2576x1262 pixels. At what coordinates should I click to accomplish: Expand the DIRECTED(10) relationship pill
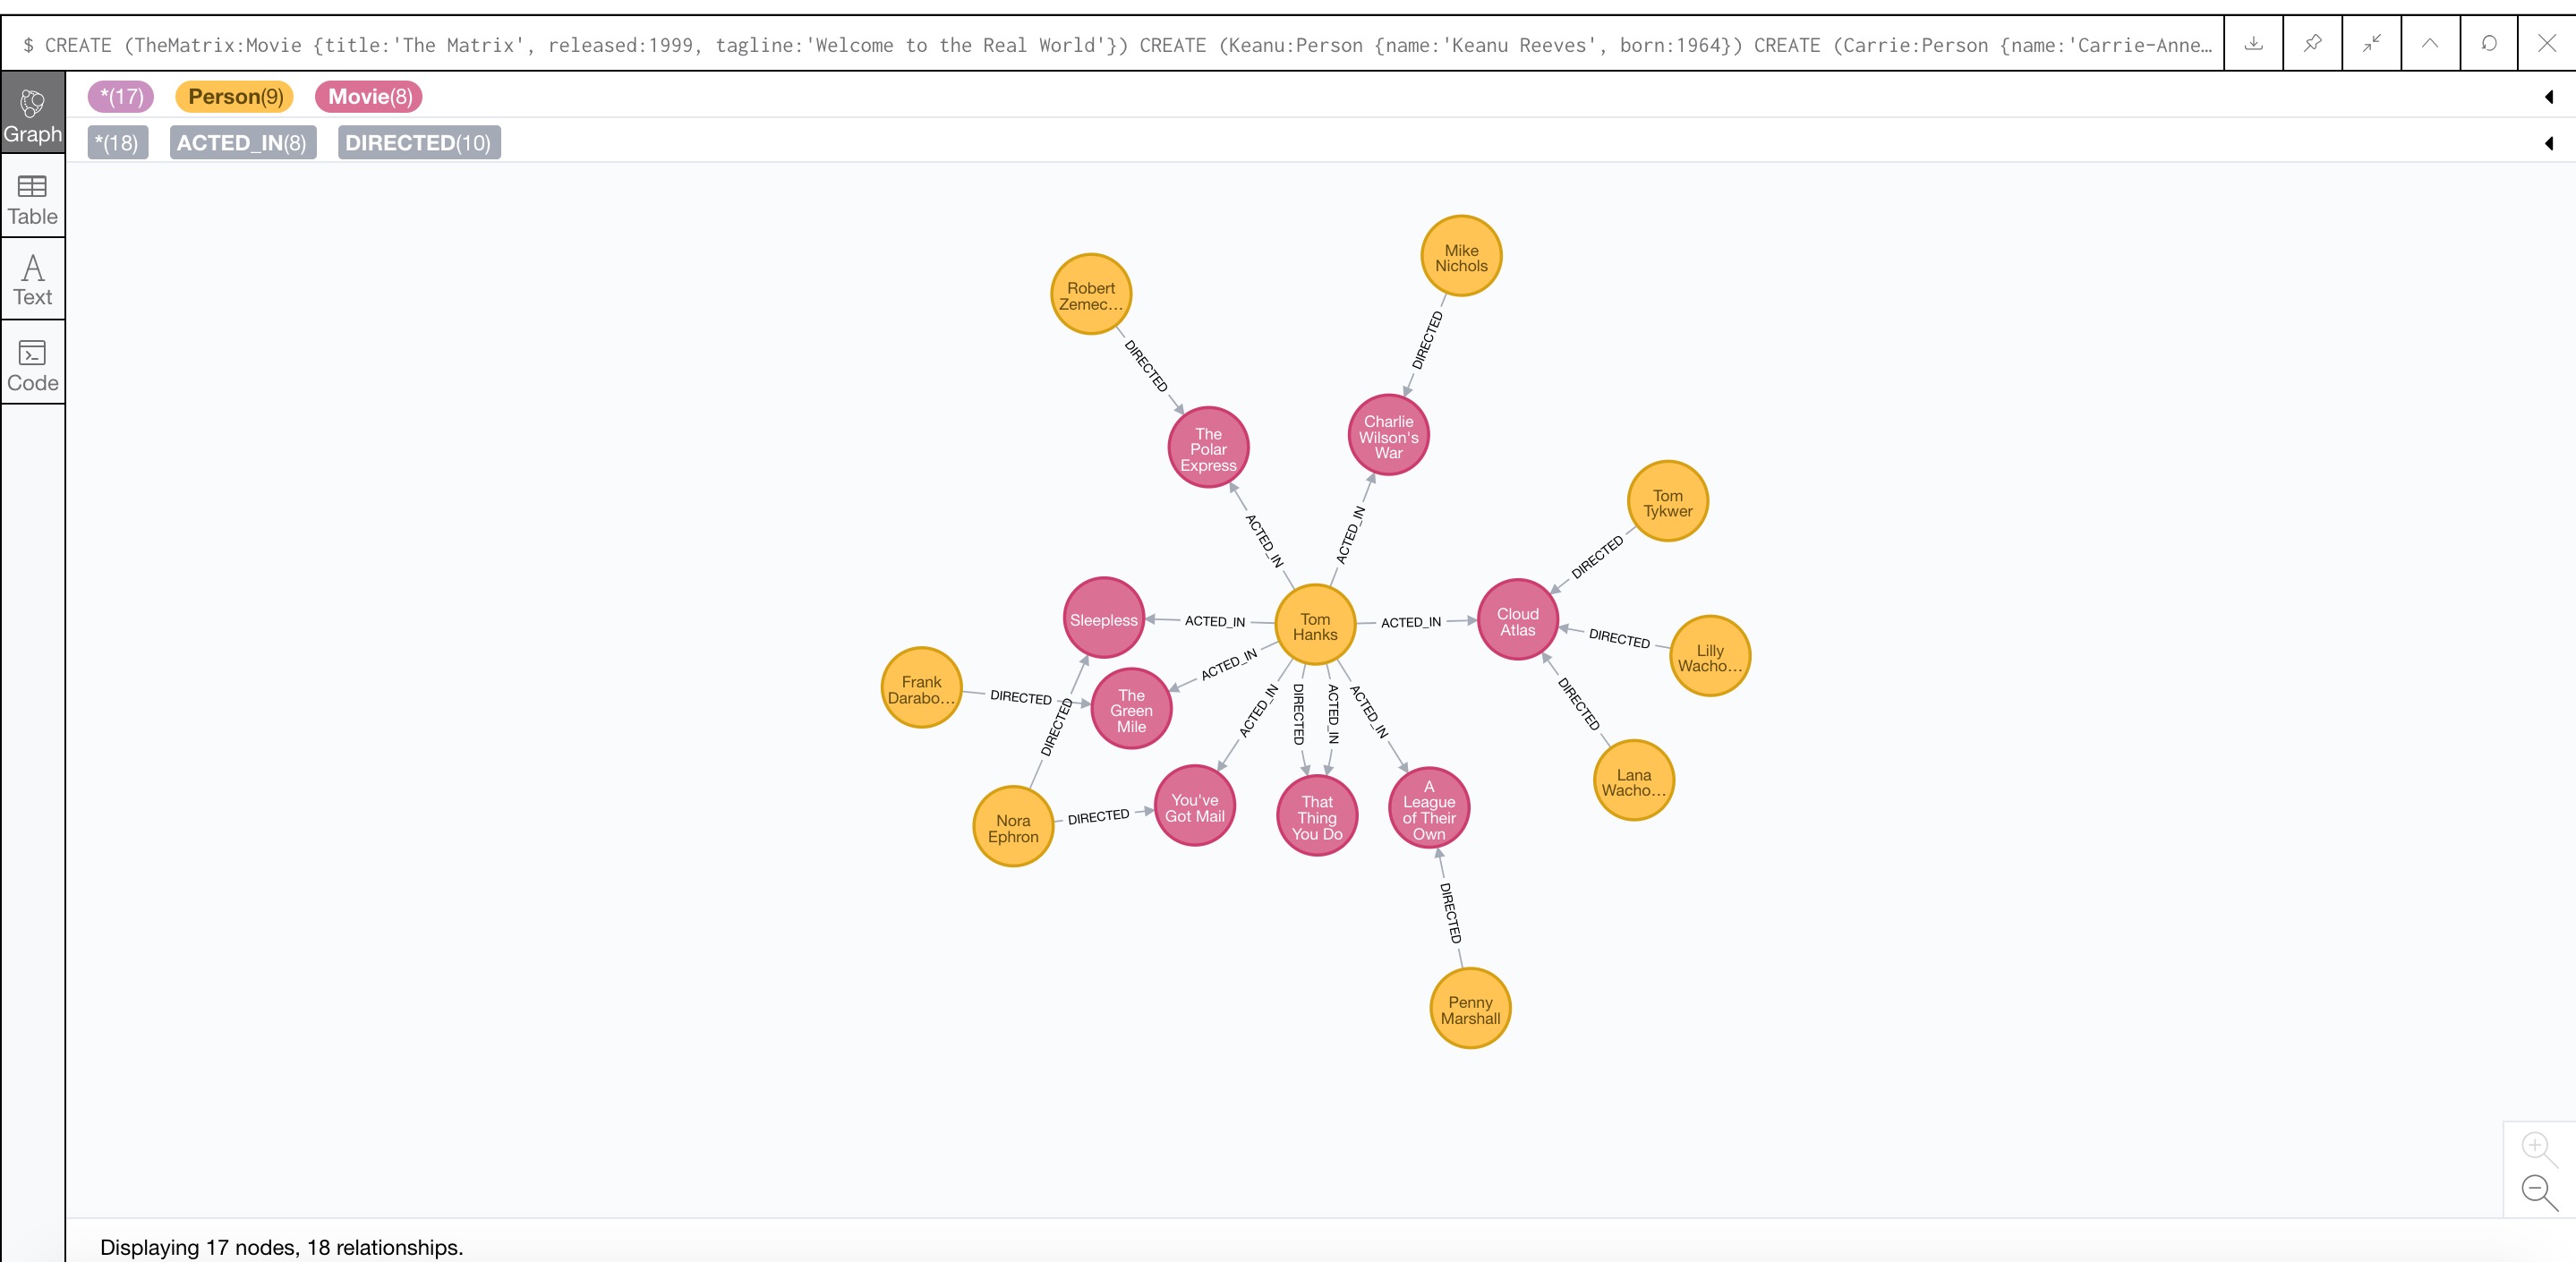coord(418,142)
